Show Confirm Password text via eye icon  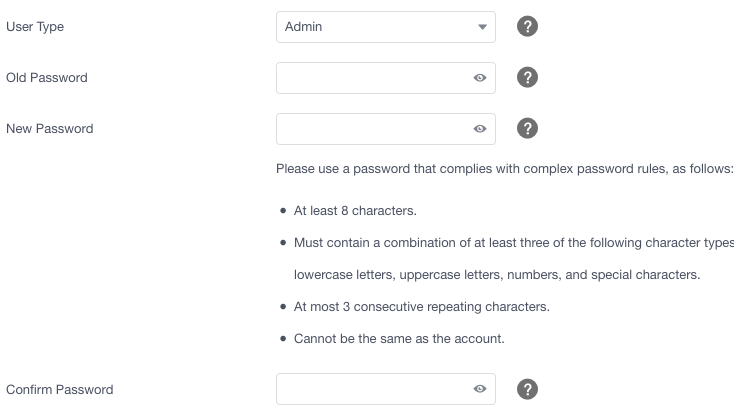pyautogui.click(x=480, y=389)
